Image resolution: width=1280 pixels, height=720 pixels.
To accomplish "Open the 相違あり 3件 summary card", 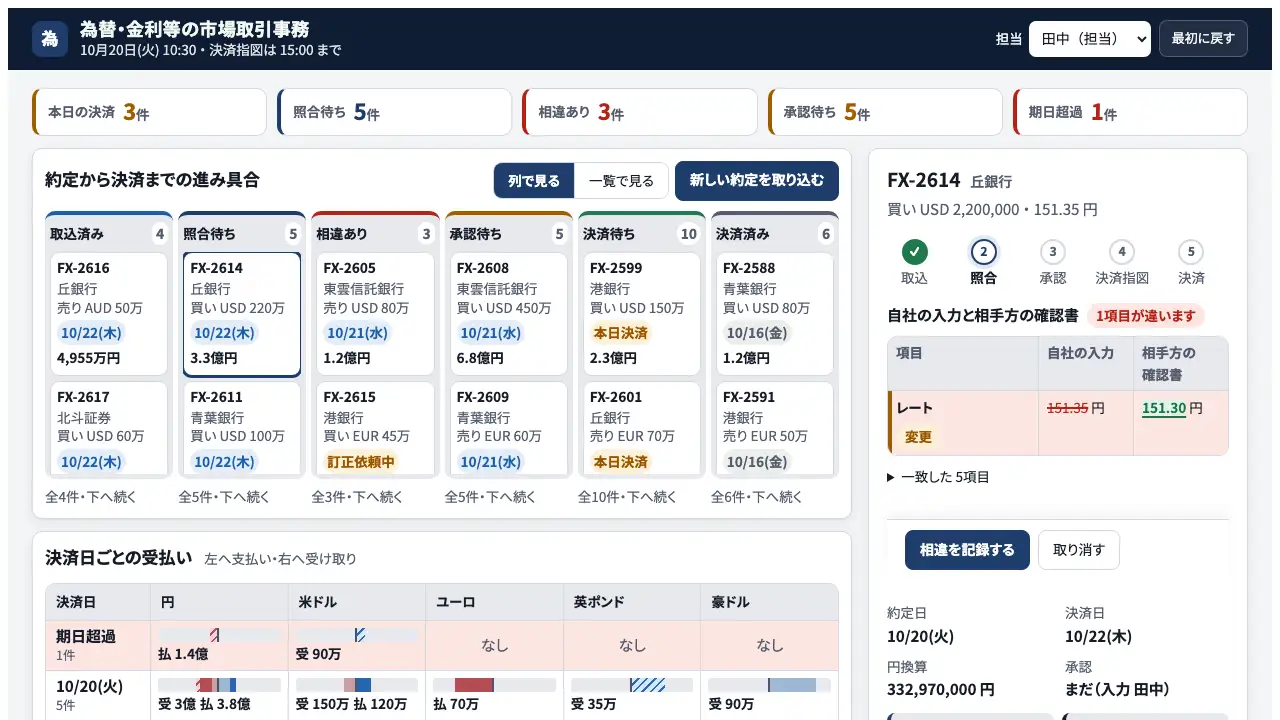I will tap(640, 112).
